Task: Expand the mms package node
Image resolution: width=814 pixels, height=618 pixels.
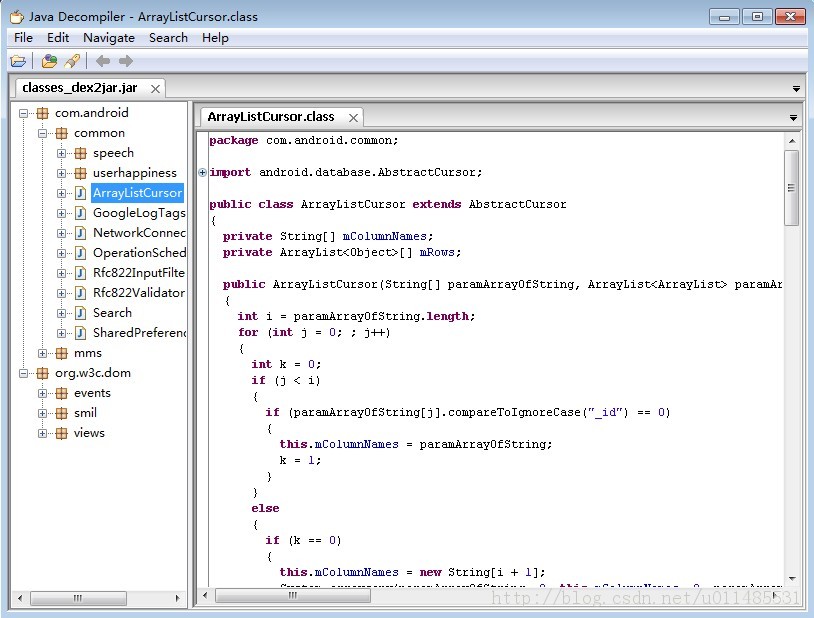Action: [43, 353]
